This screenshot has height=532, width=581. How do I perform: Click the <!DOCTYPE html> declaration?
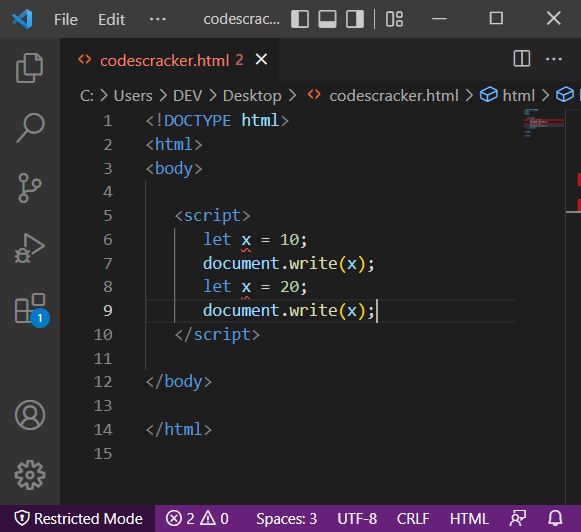tap(217, 121)
